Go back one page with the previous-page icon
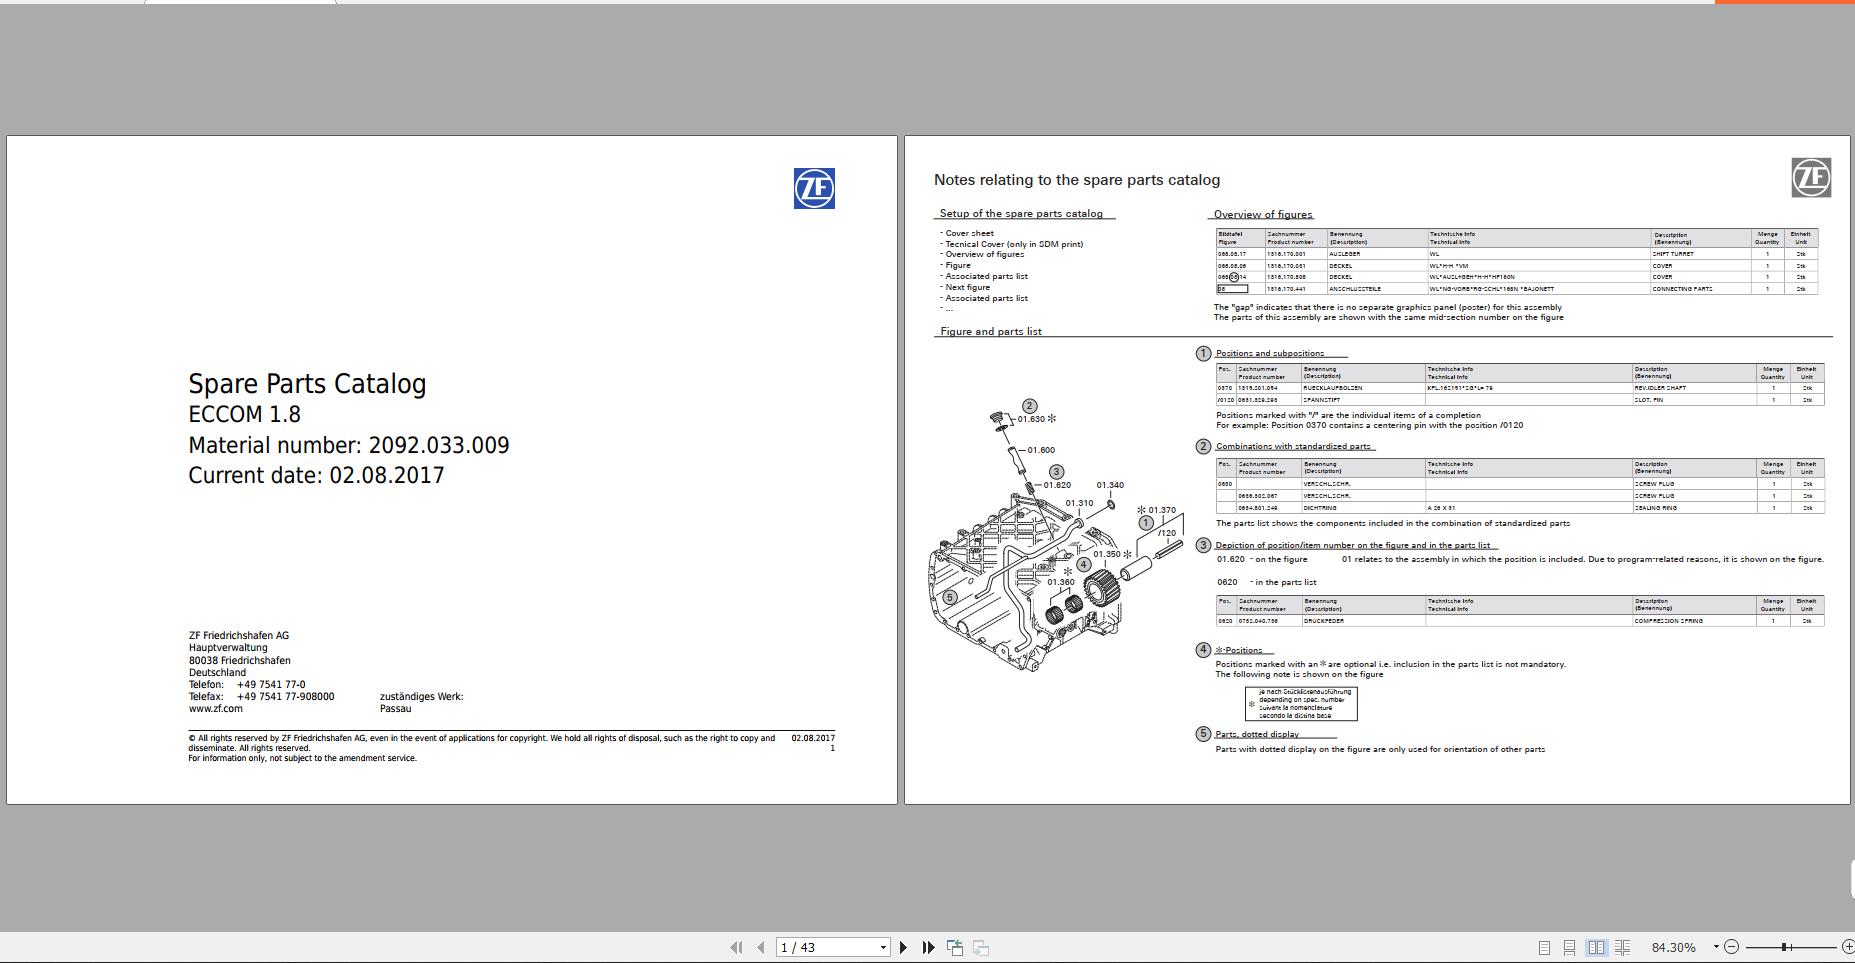 tap(761, 947)
